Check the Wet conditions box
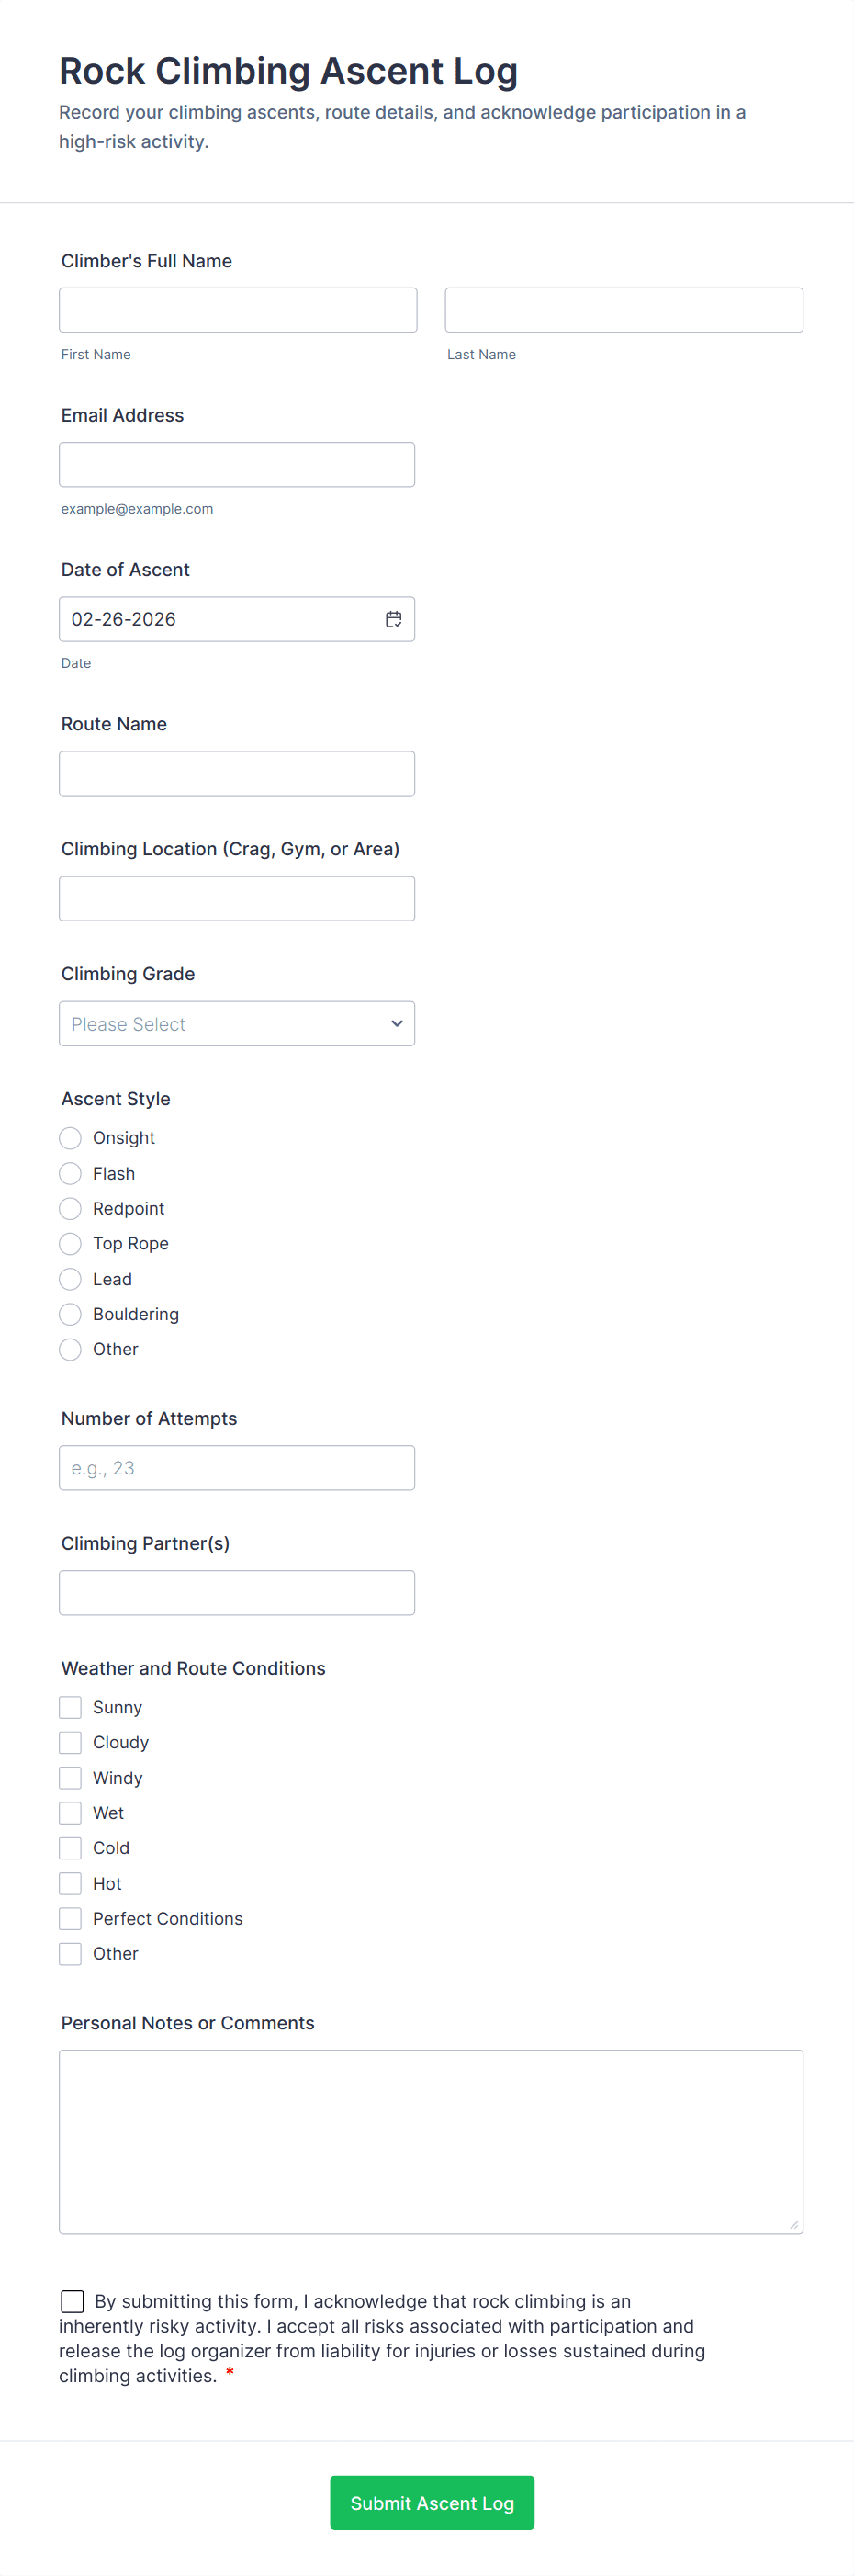This screenshot has height=2576, width=854. click(70, 1812)
